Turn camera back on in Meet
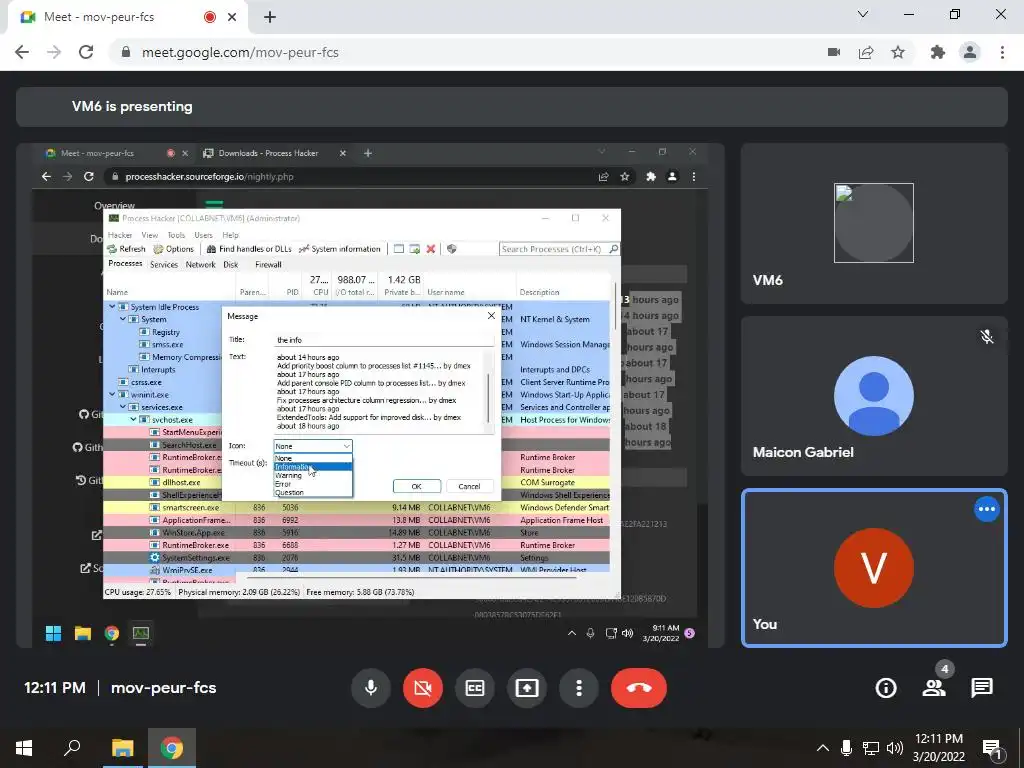 [423, 688]
